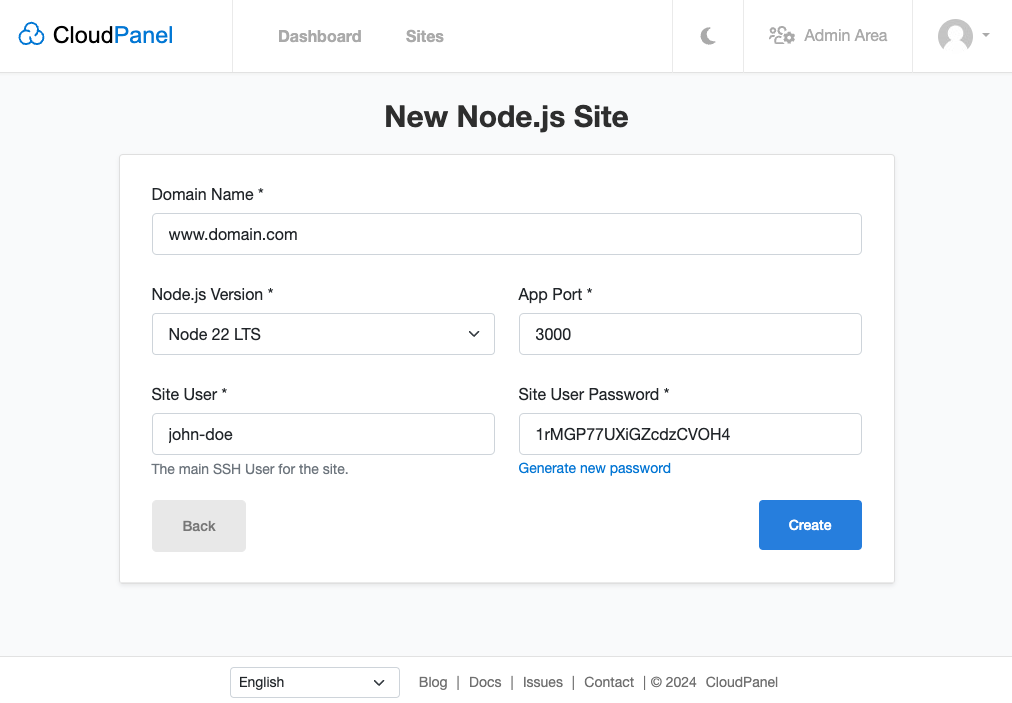Toggle dark mode with the moon icon
The height and width of the screenshot is (703, 1012).
[707, 35]
